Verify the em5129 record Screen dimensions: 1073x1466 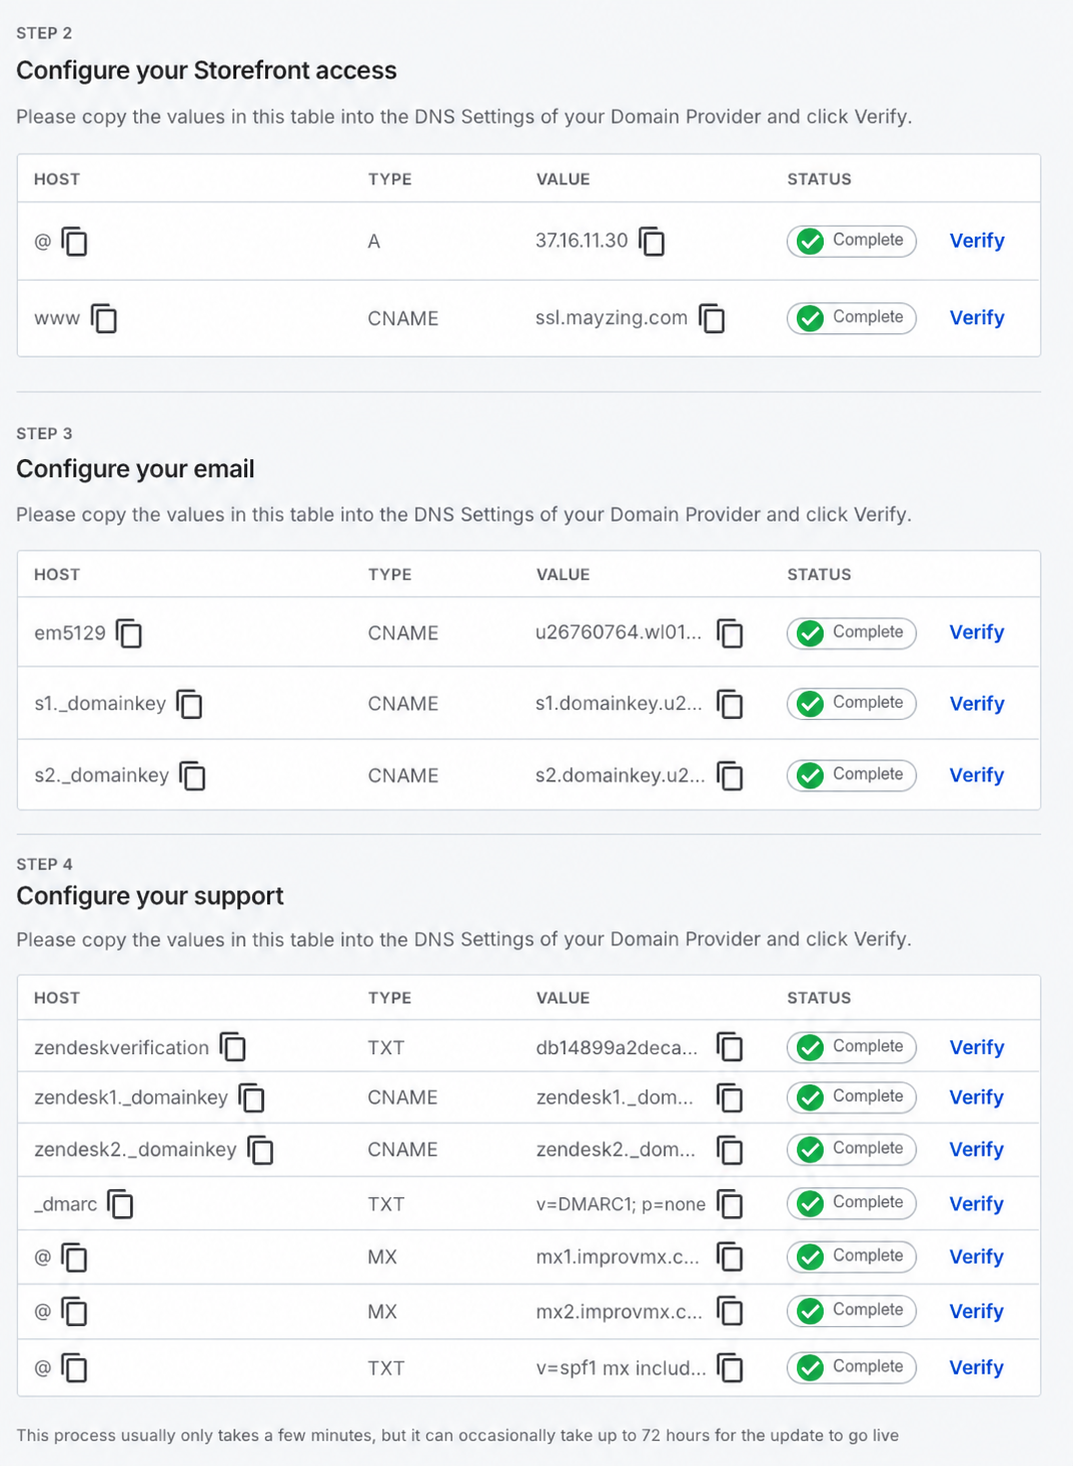pyautogui.click(x=977, y=633)
